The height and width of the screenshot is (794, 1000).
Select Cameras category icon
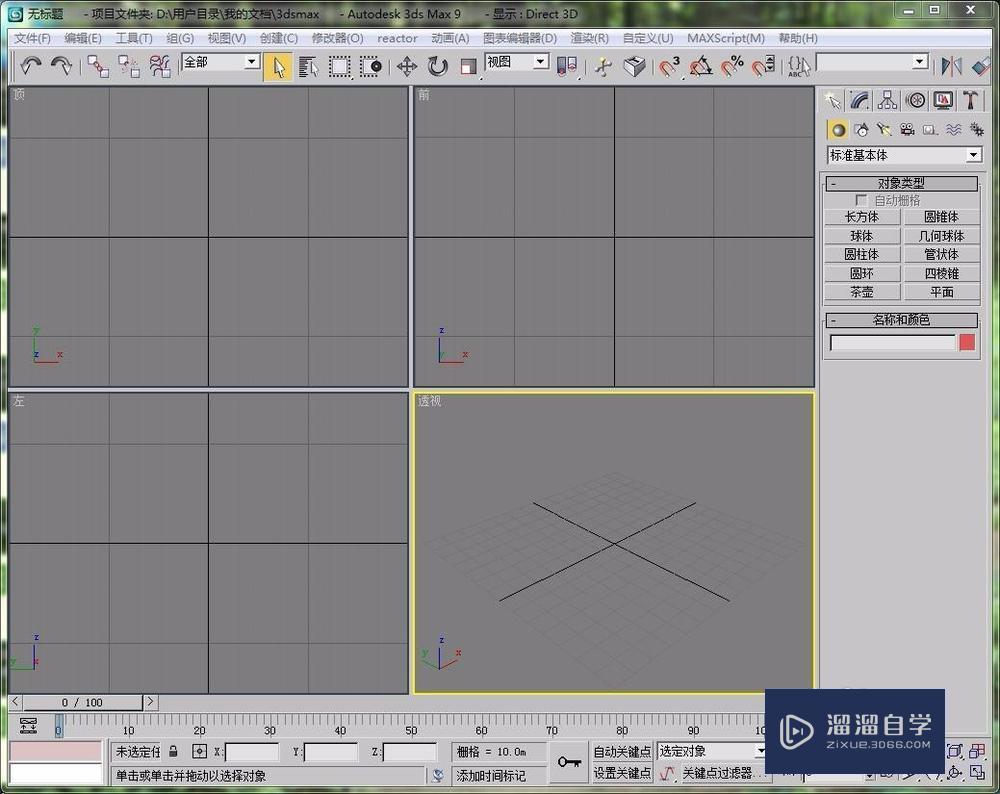point(907,130)
